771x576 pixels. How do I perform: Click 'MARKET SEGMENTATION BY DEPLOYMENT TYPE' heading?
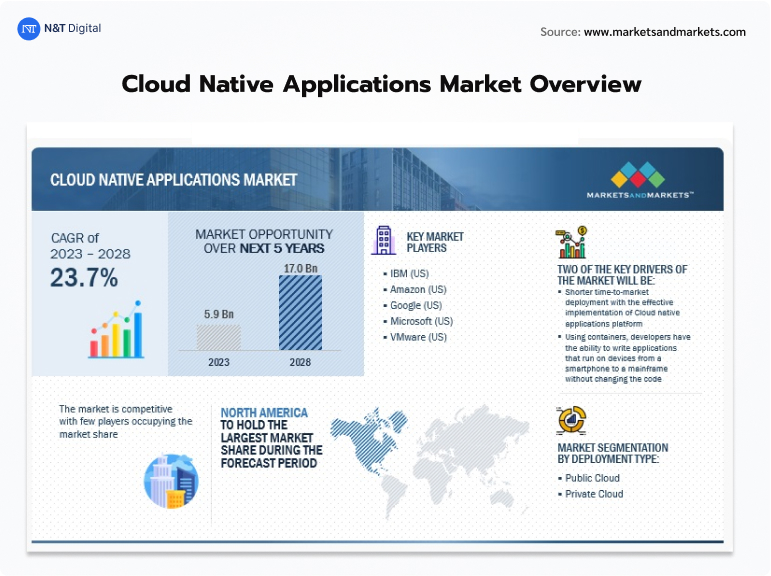(613, 453)
